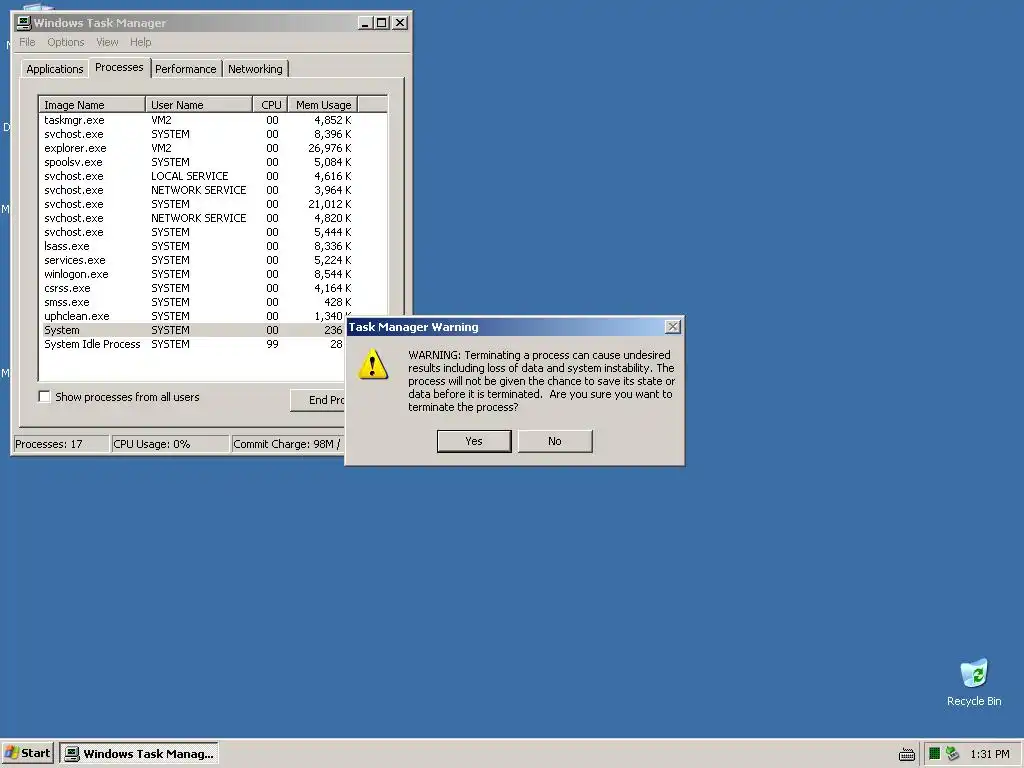Select the System Idle Process row
The height and width of the screenshot is (768, 1024).
[193, 344]
